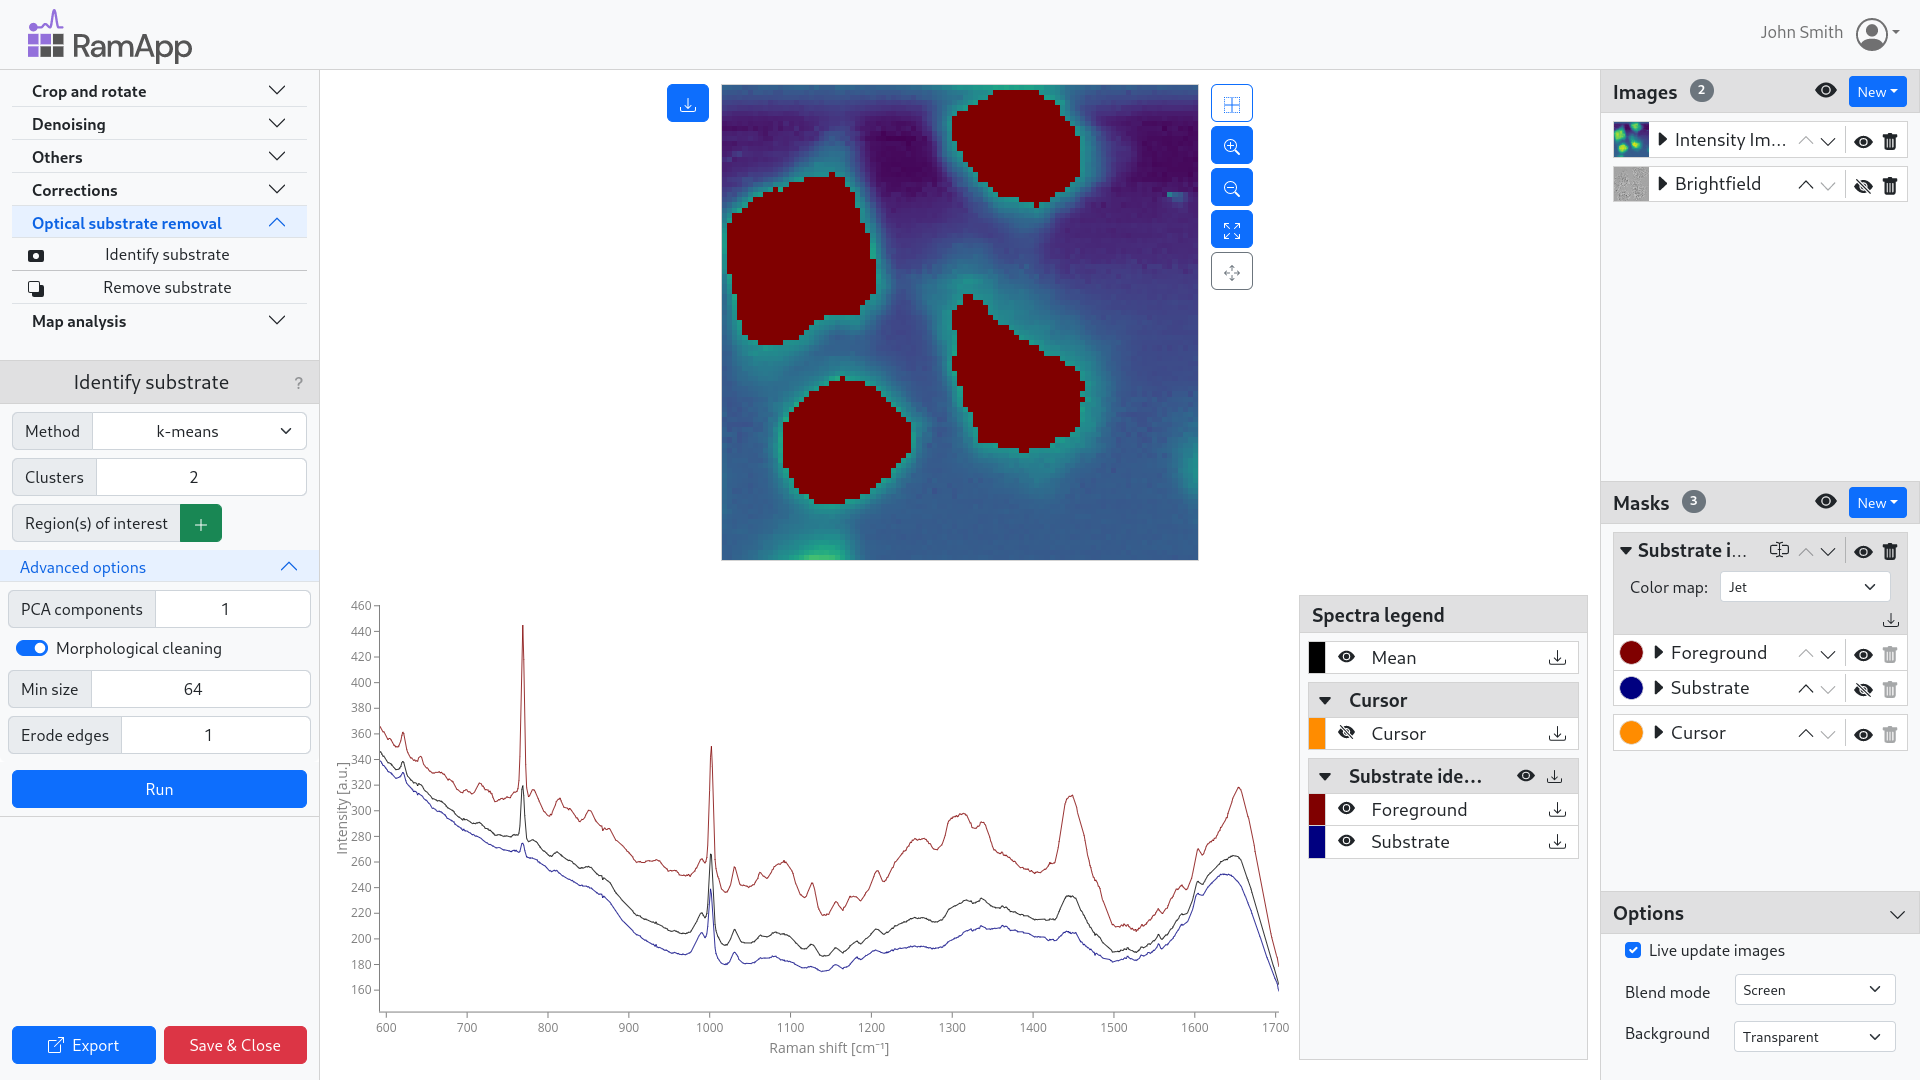The image size is (1920, 1080).
Task: Click the orange Cursor mask color swatch
Action: (x=1631, y=733)
